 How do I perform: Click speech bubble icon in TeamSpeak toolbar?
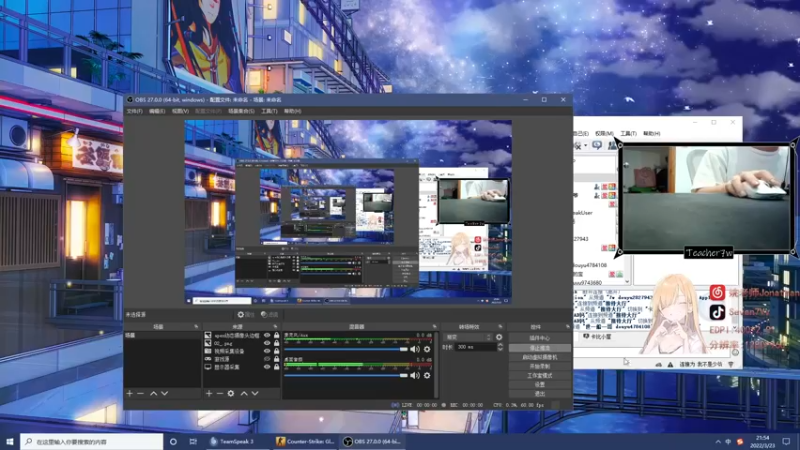click(x=596, y=145)
